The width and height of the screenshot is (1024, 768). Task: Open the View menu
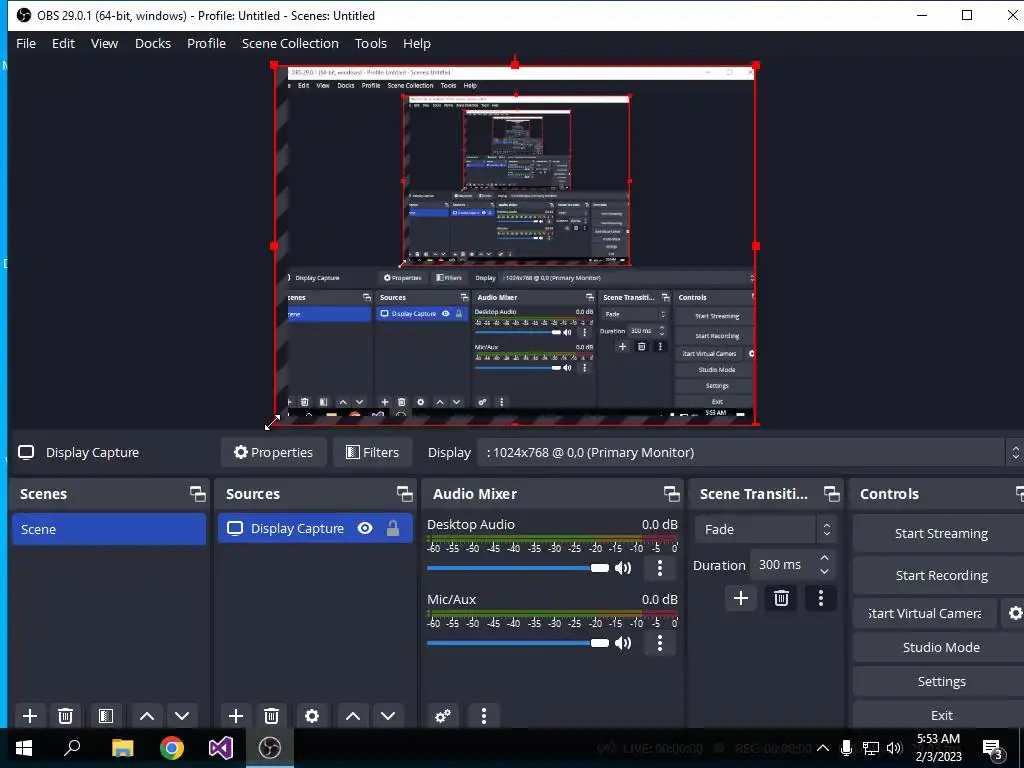coord(104,43)
